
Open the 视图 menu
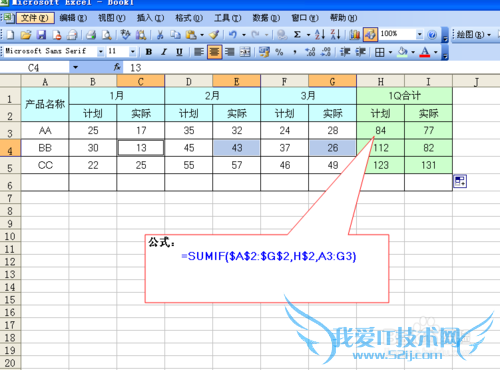click(x=112, y=18)
